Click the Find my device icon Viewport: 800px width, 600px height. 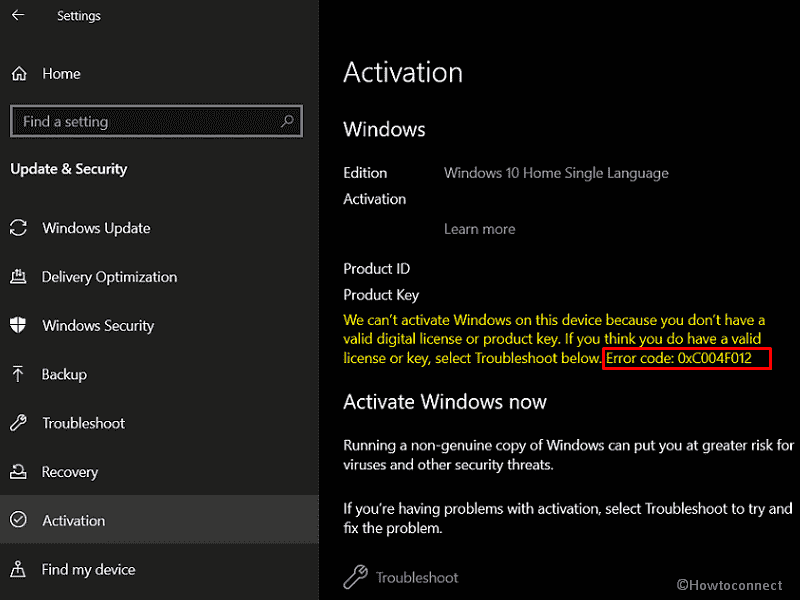point(19,570)
